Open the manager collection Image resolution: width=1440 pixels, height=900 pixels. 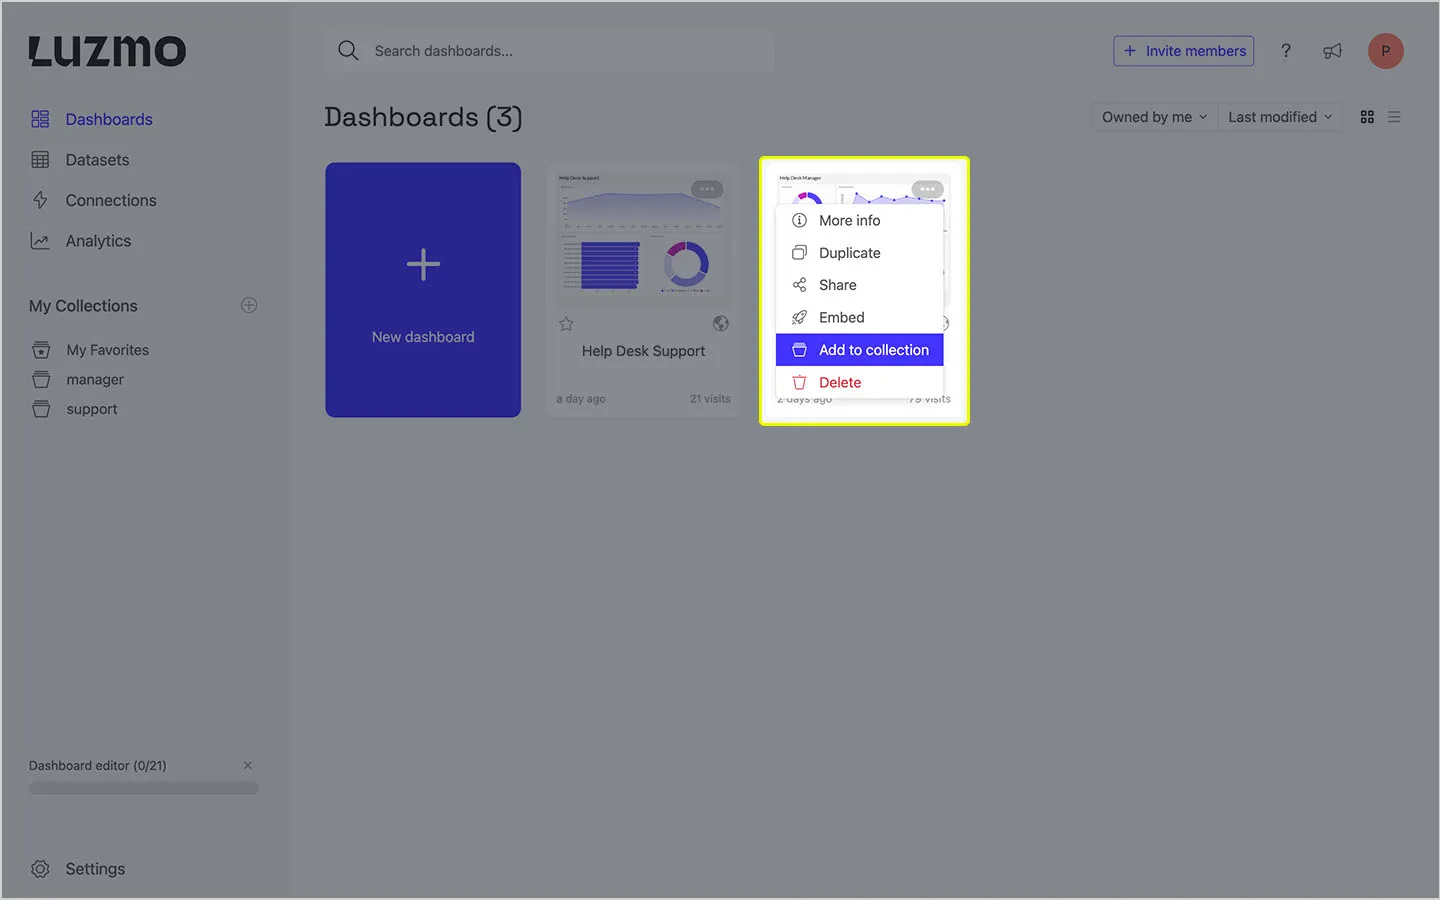pyautogui.click(x=95, y=380)
